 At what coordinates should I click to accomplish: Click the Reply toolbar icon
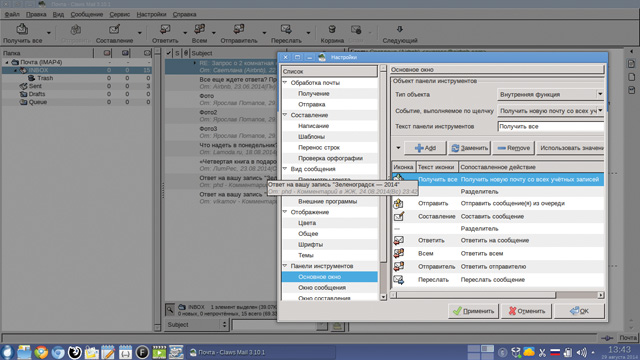click(x=165, y=29)
